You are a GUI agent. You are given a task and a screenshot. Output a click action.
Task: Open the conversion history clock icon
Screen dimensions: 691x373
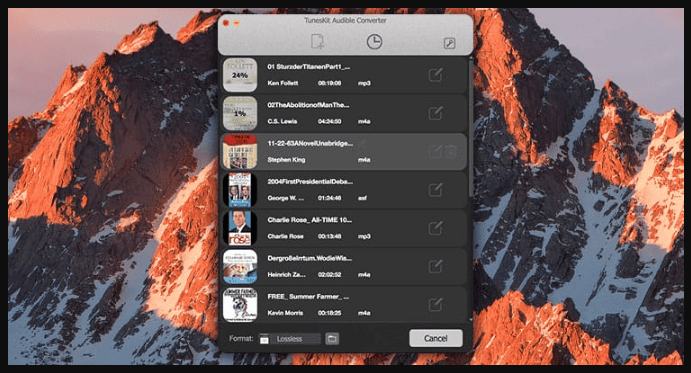pos(374,42)
